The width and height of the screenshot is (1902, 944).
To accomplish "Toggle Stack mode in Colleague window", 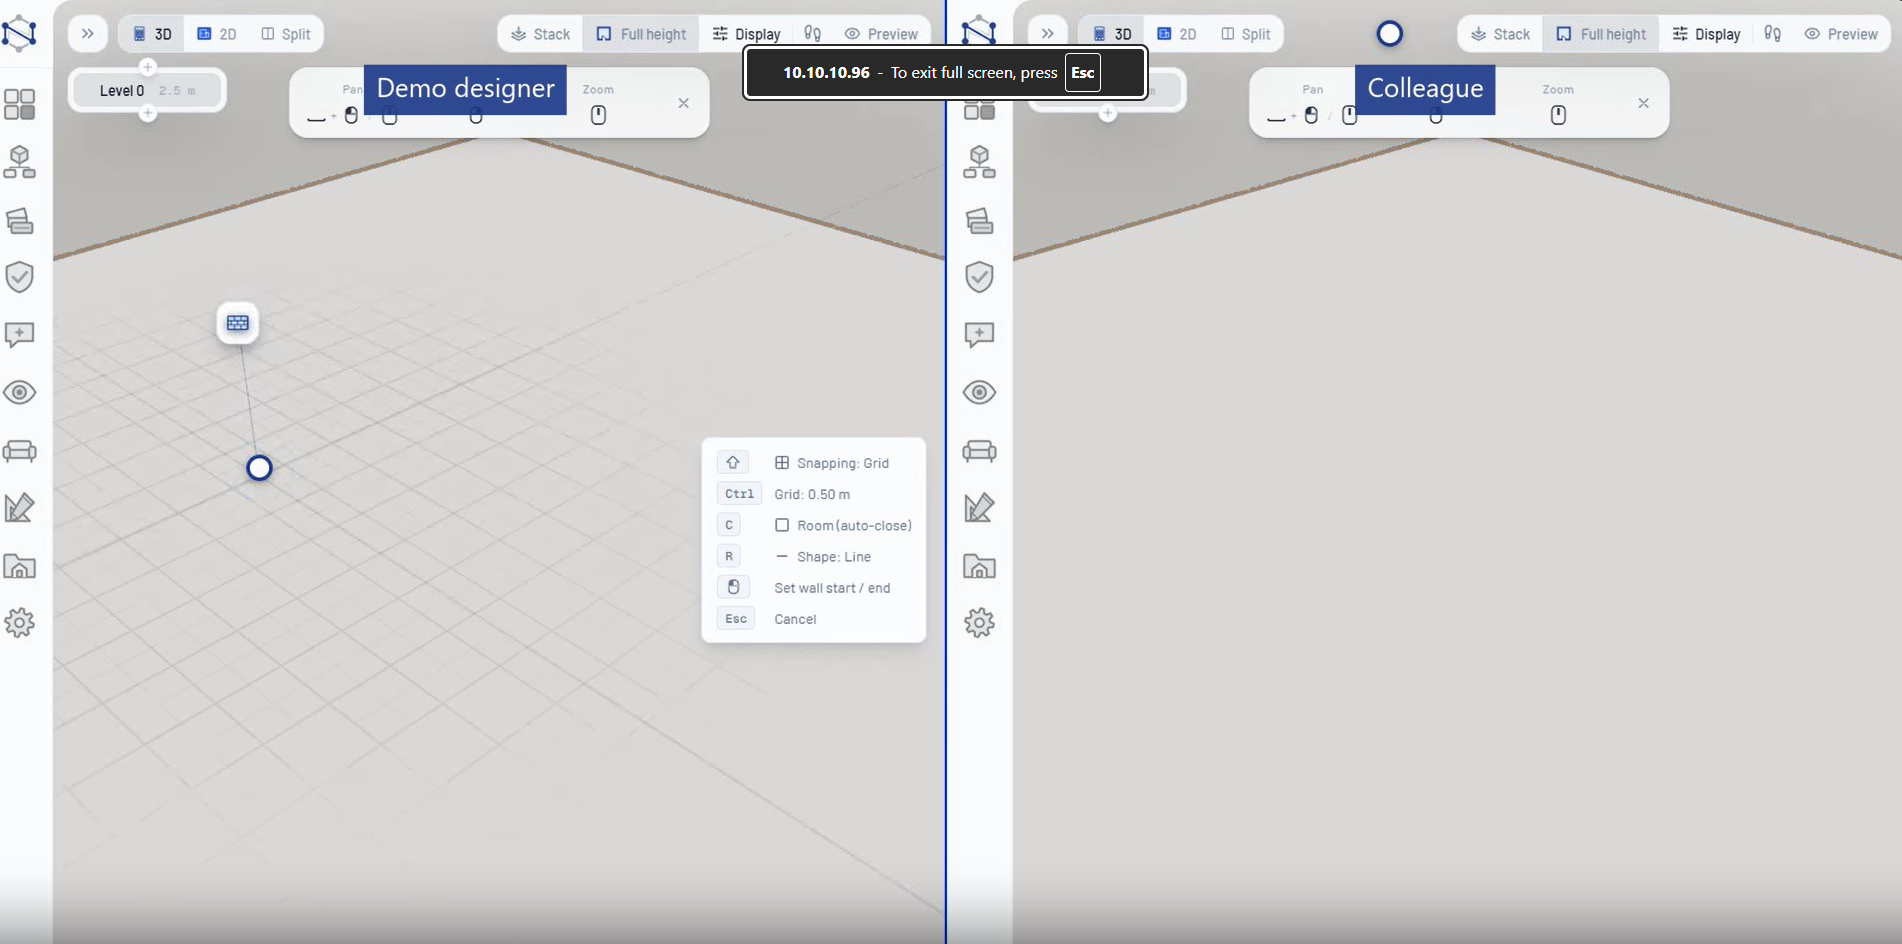I will 1500,34.
